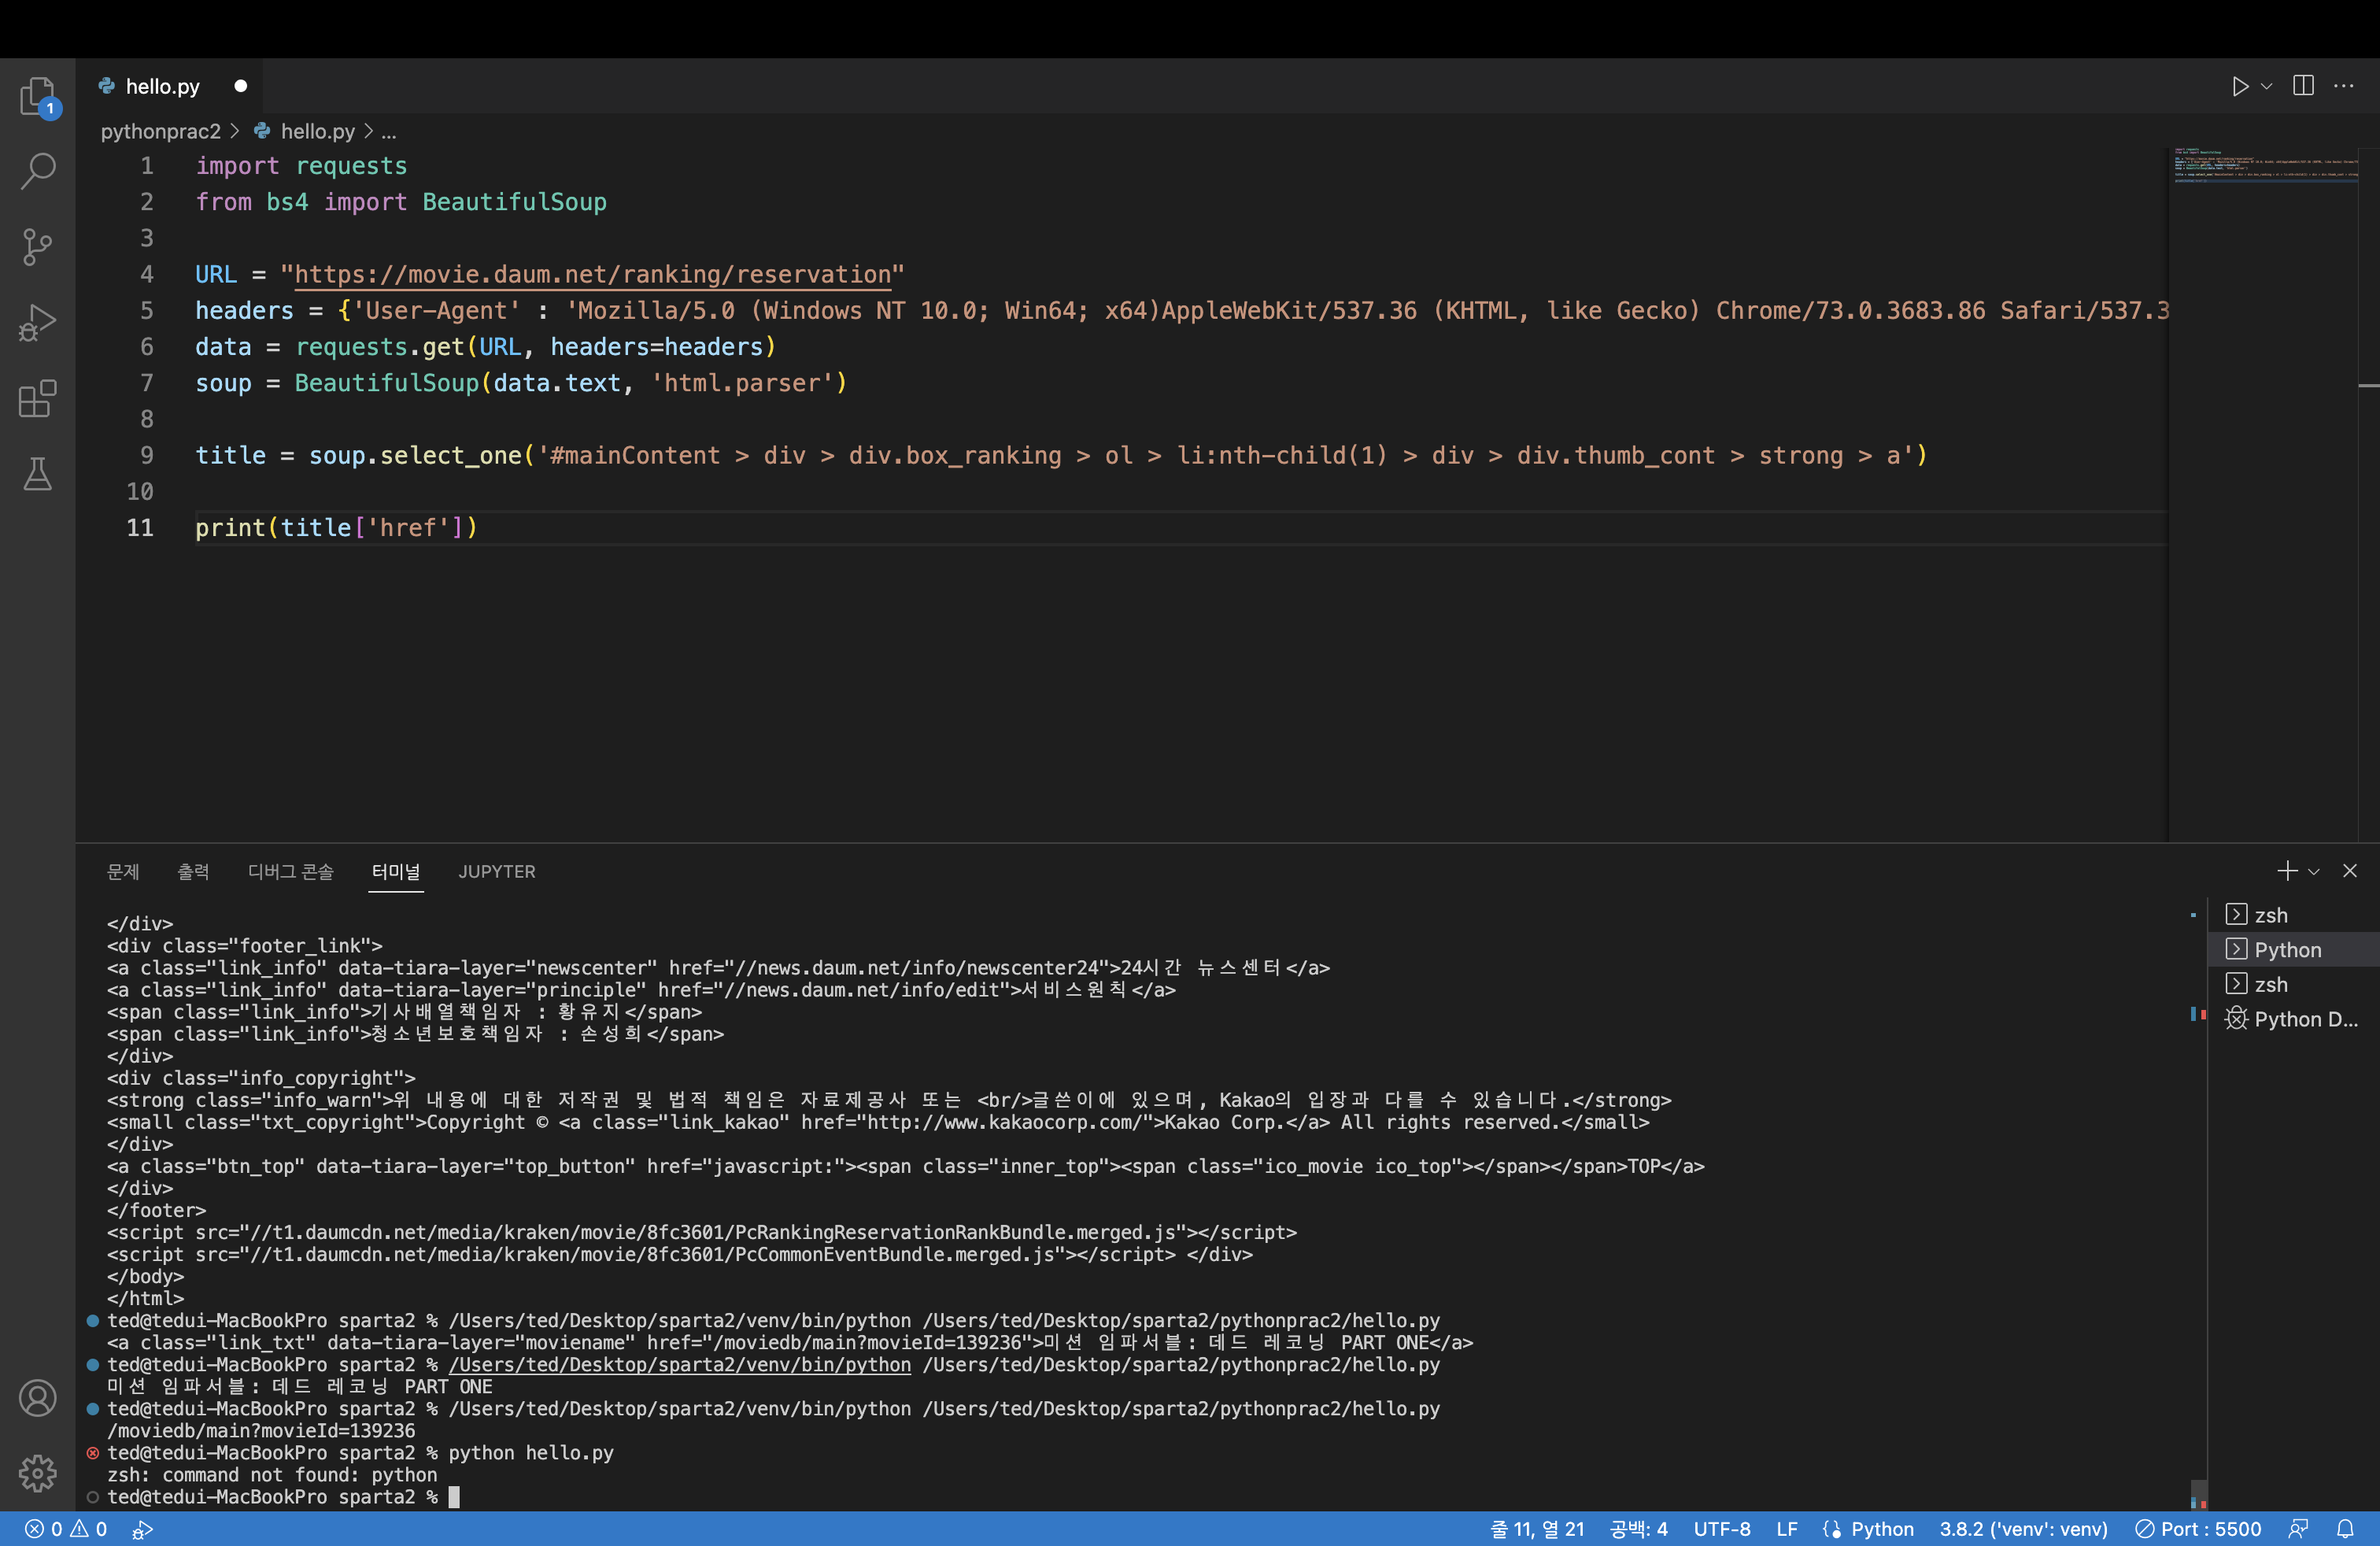Click underlined venv/bin/python path in terminal
This screenshot has height=1546, width=2380.
pyautogui.click(x=680, y=1365)
